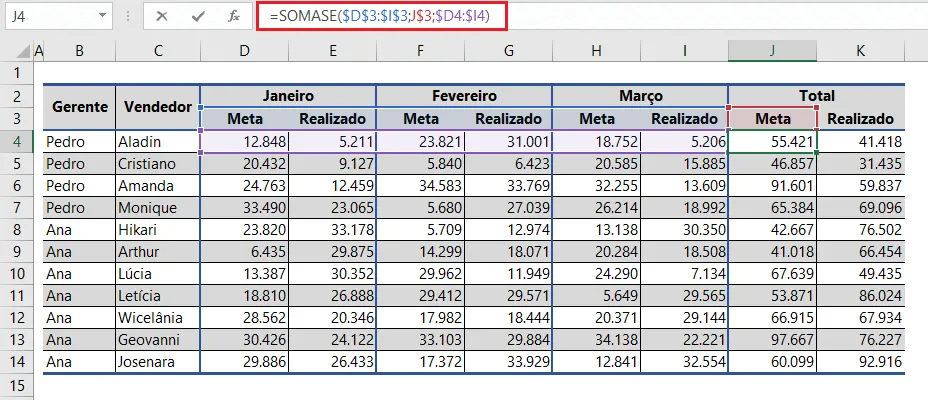The width and height of the screenshot is (928, 400).
Task: Click cell with value 34.583
Action: point(420,186)
